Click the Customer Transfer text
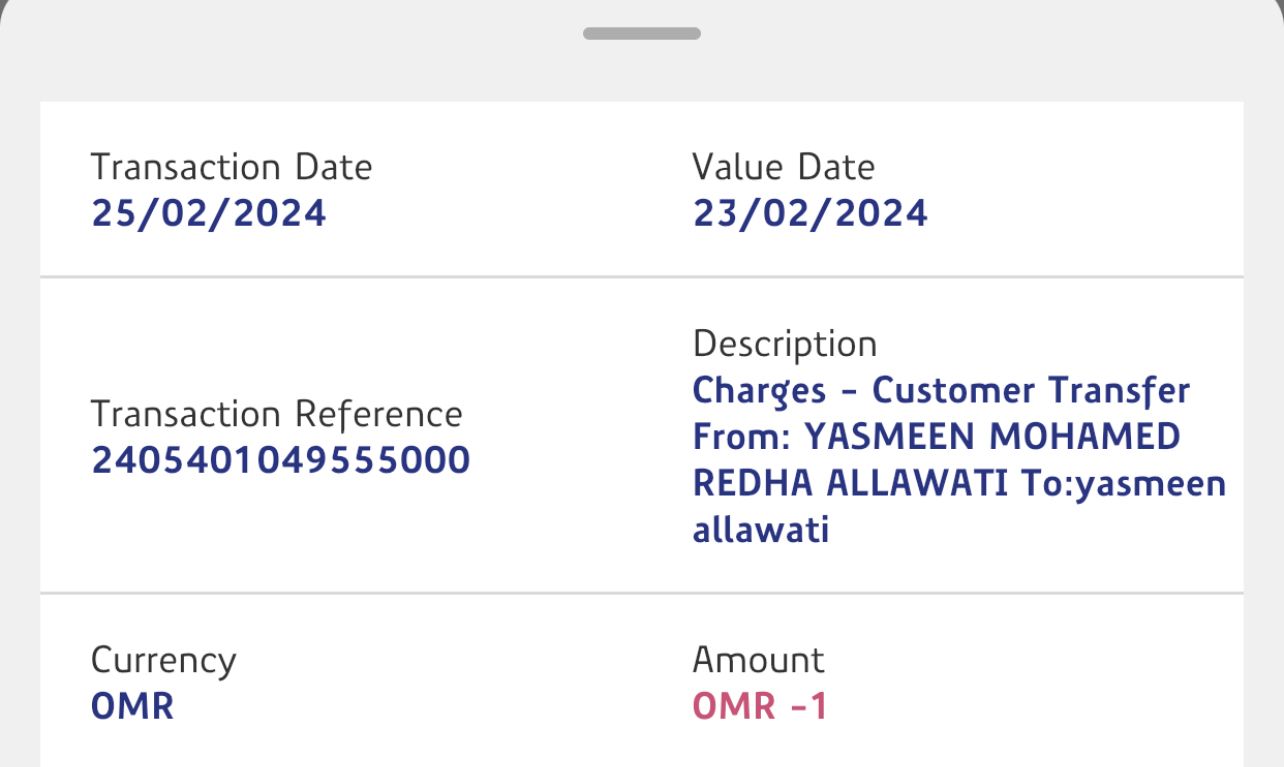The height and width of the screenshot is (767, 1284). tap(1031, 391)
